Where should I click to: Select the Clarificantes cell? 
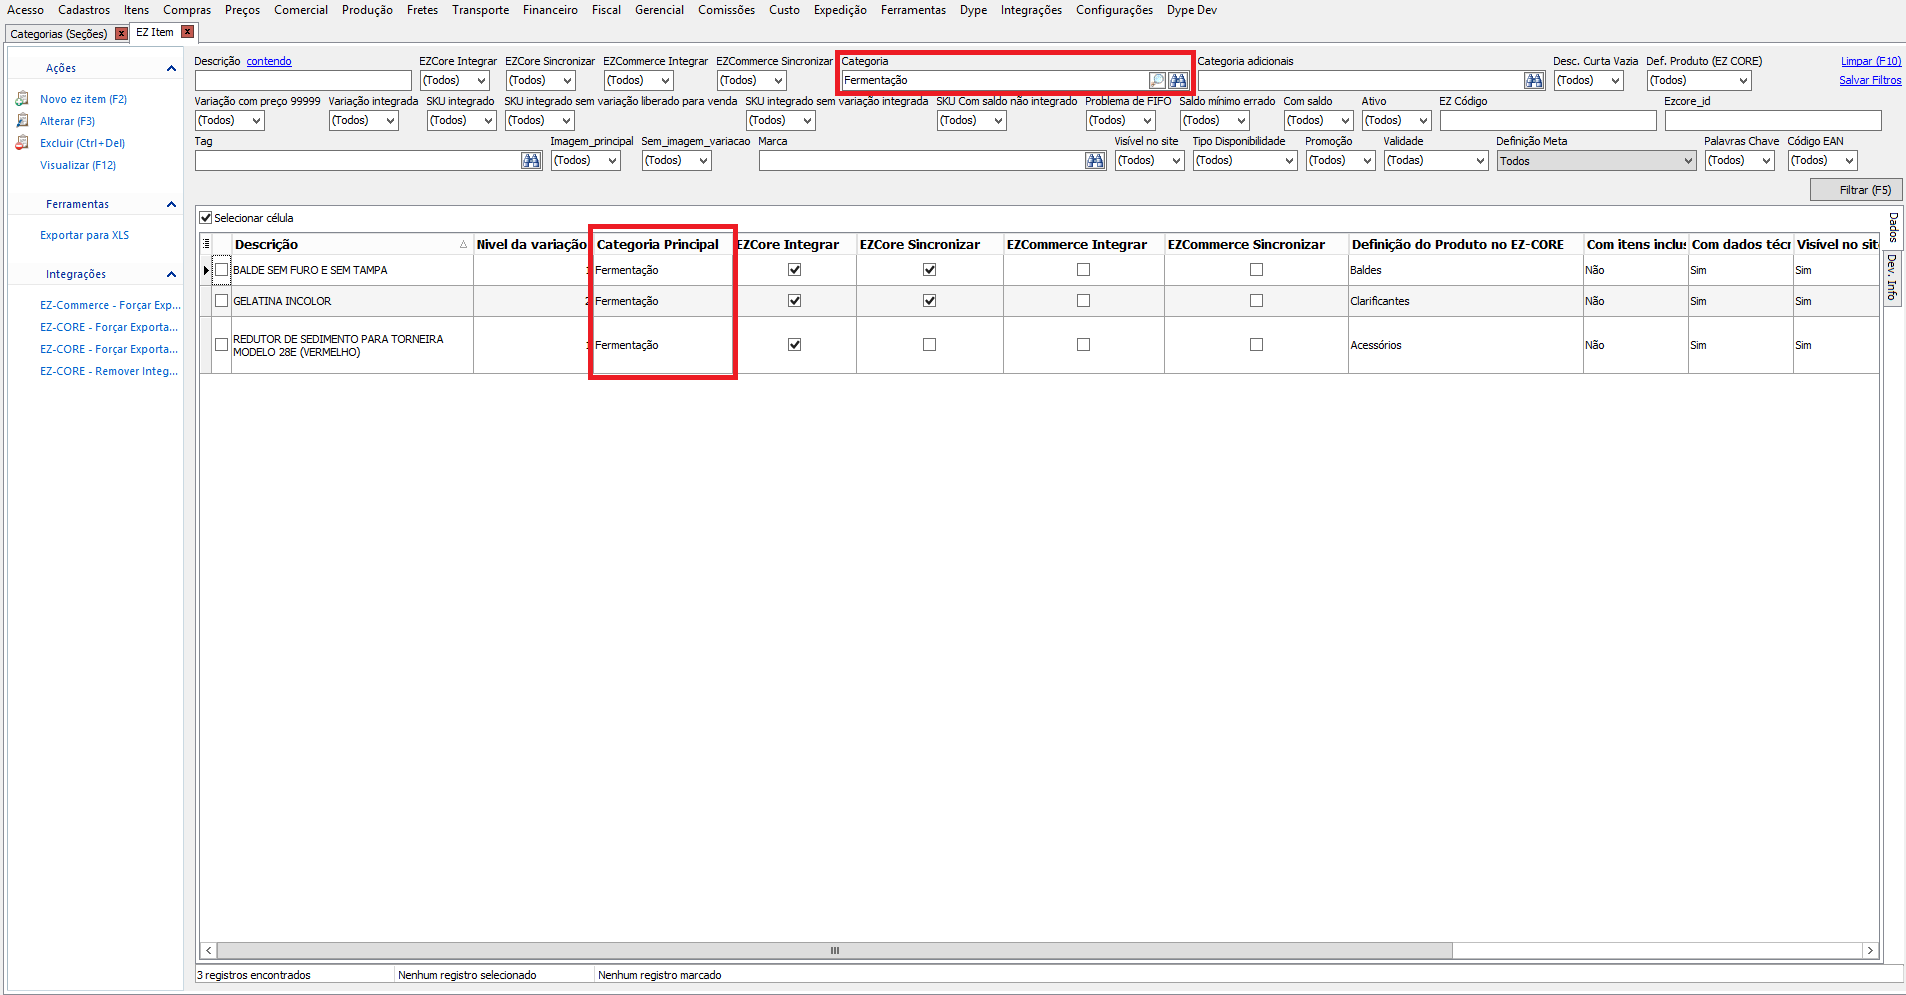click(x=1465, y=301)
